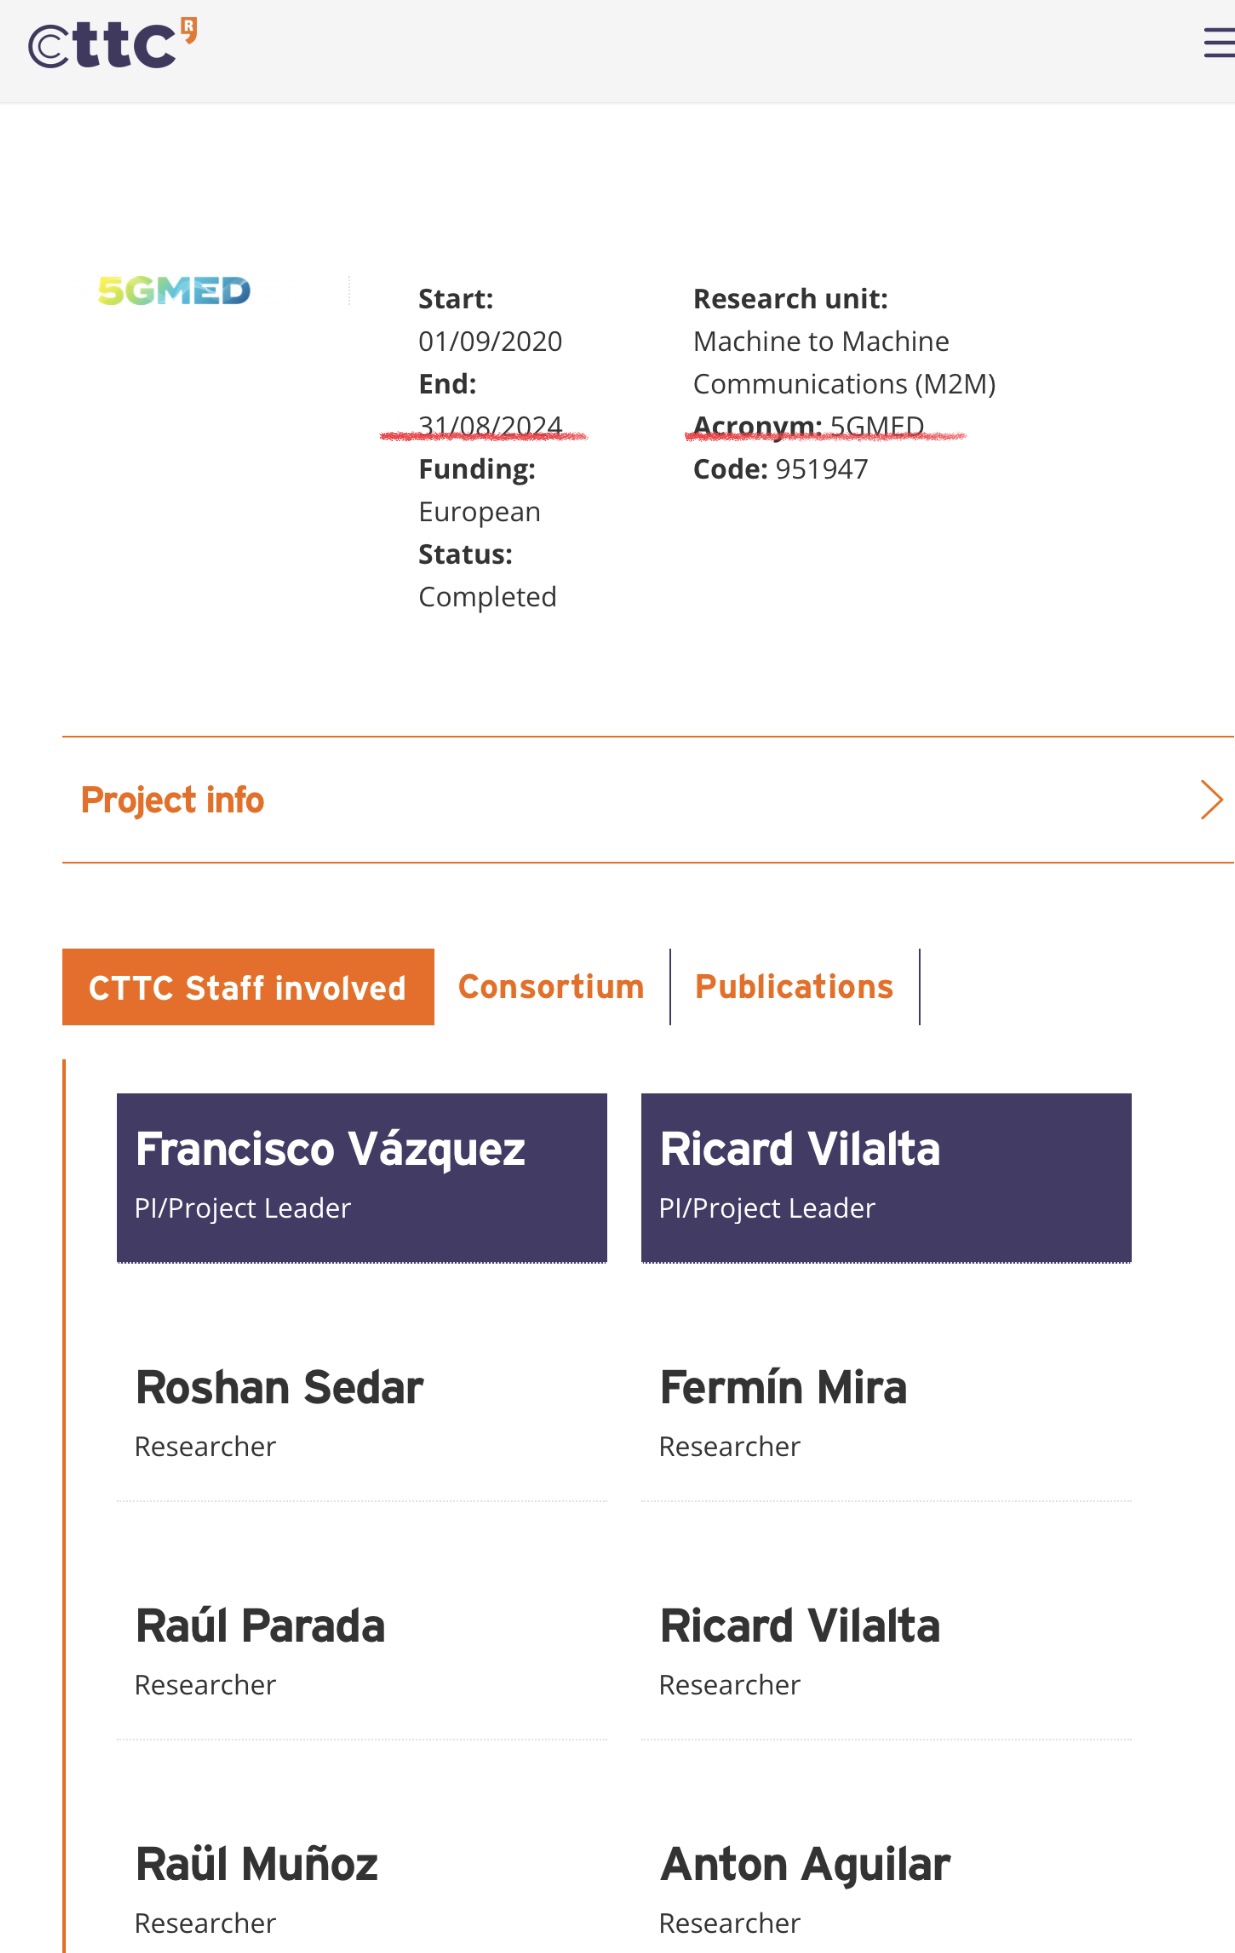Click the 5GMED project logo
The image size is (1235, 1953).
pyautogui.click(x=174, y=291)
